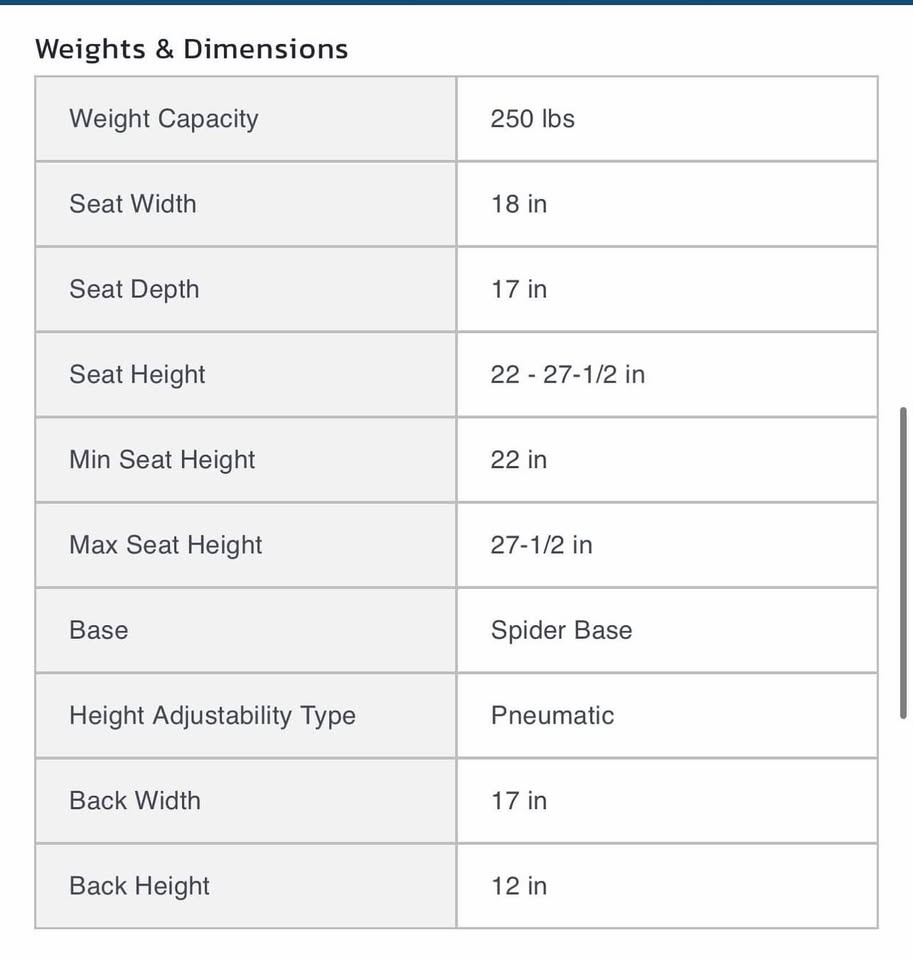Screen dimensions: 913x960
Task: Click the Spider Base value
Action: point(562,631)
